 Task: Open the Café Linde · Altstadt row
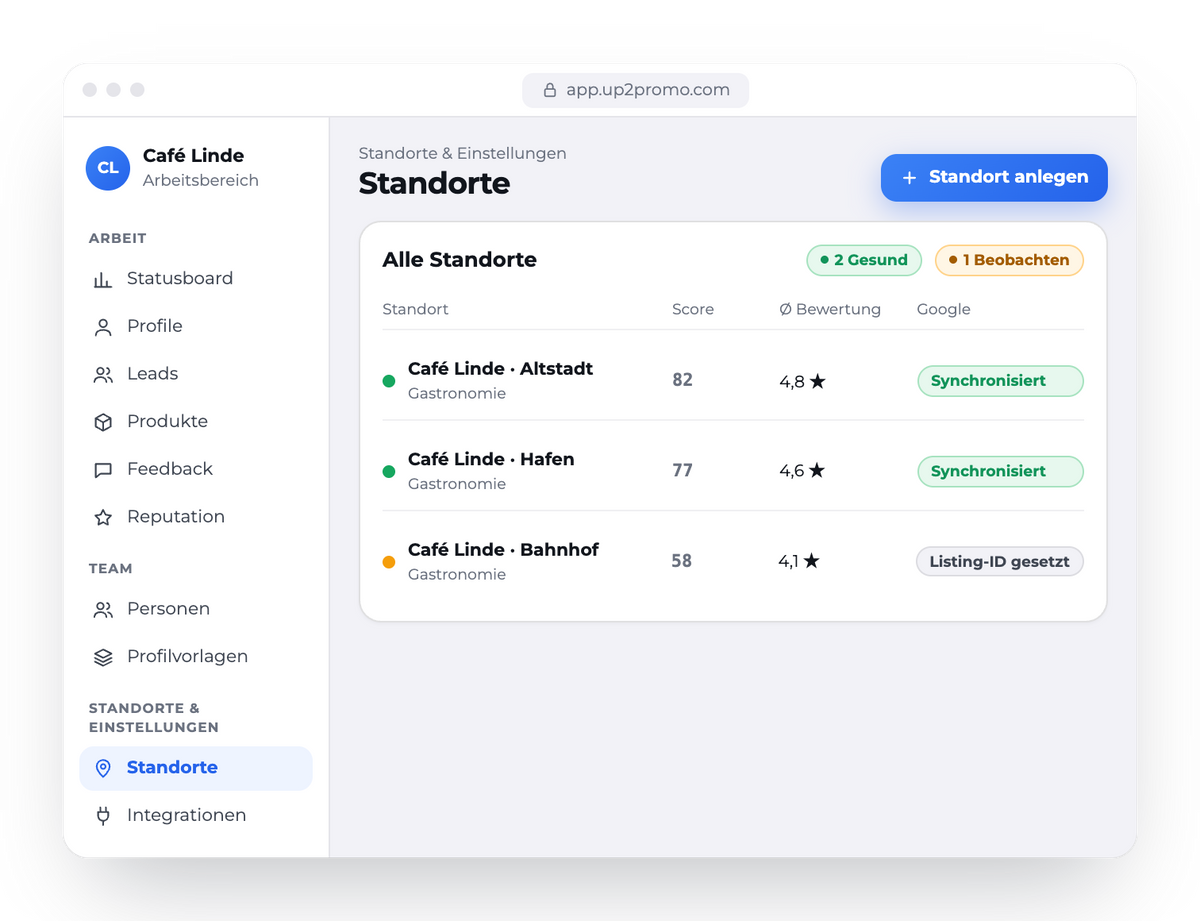click(x=733, y=380)
